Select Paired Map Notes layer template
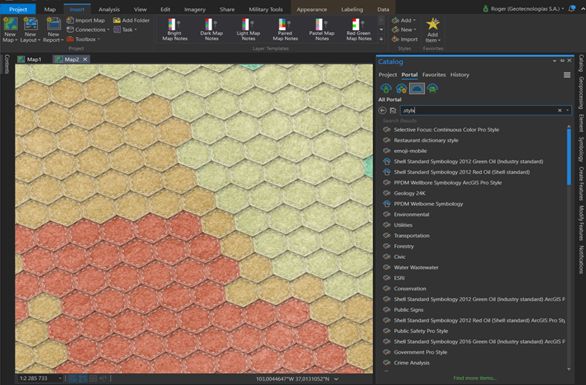Viewport: 586px width, 385px height. point(285,30)
